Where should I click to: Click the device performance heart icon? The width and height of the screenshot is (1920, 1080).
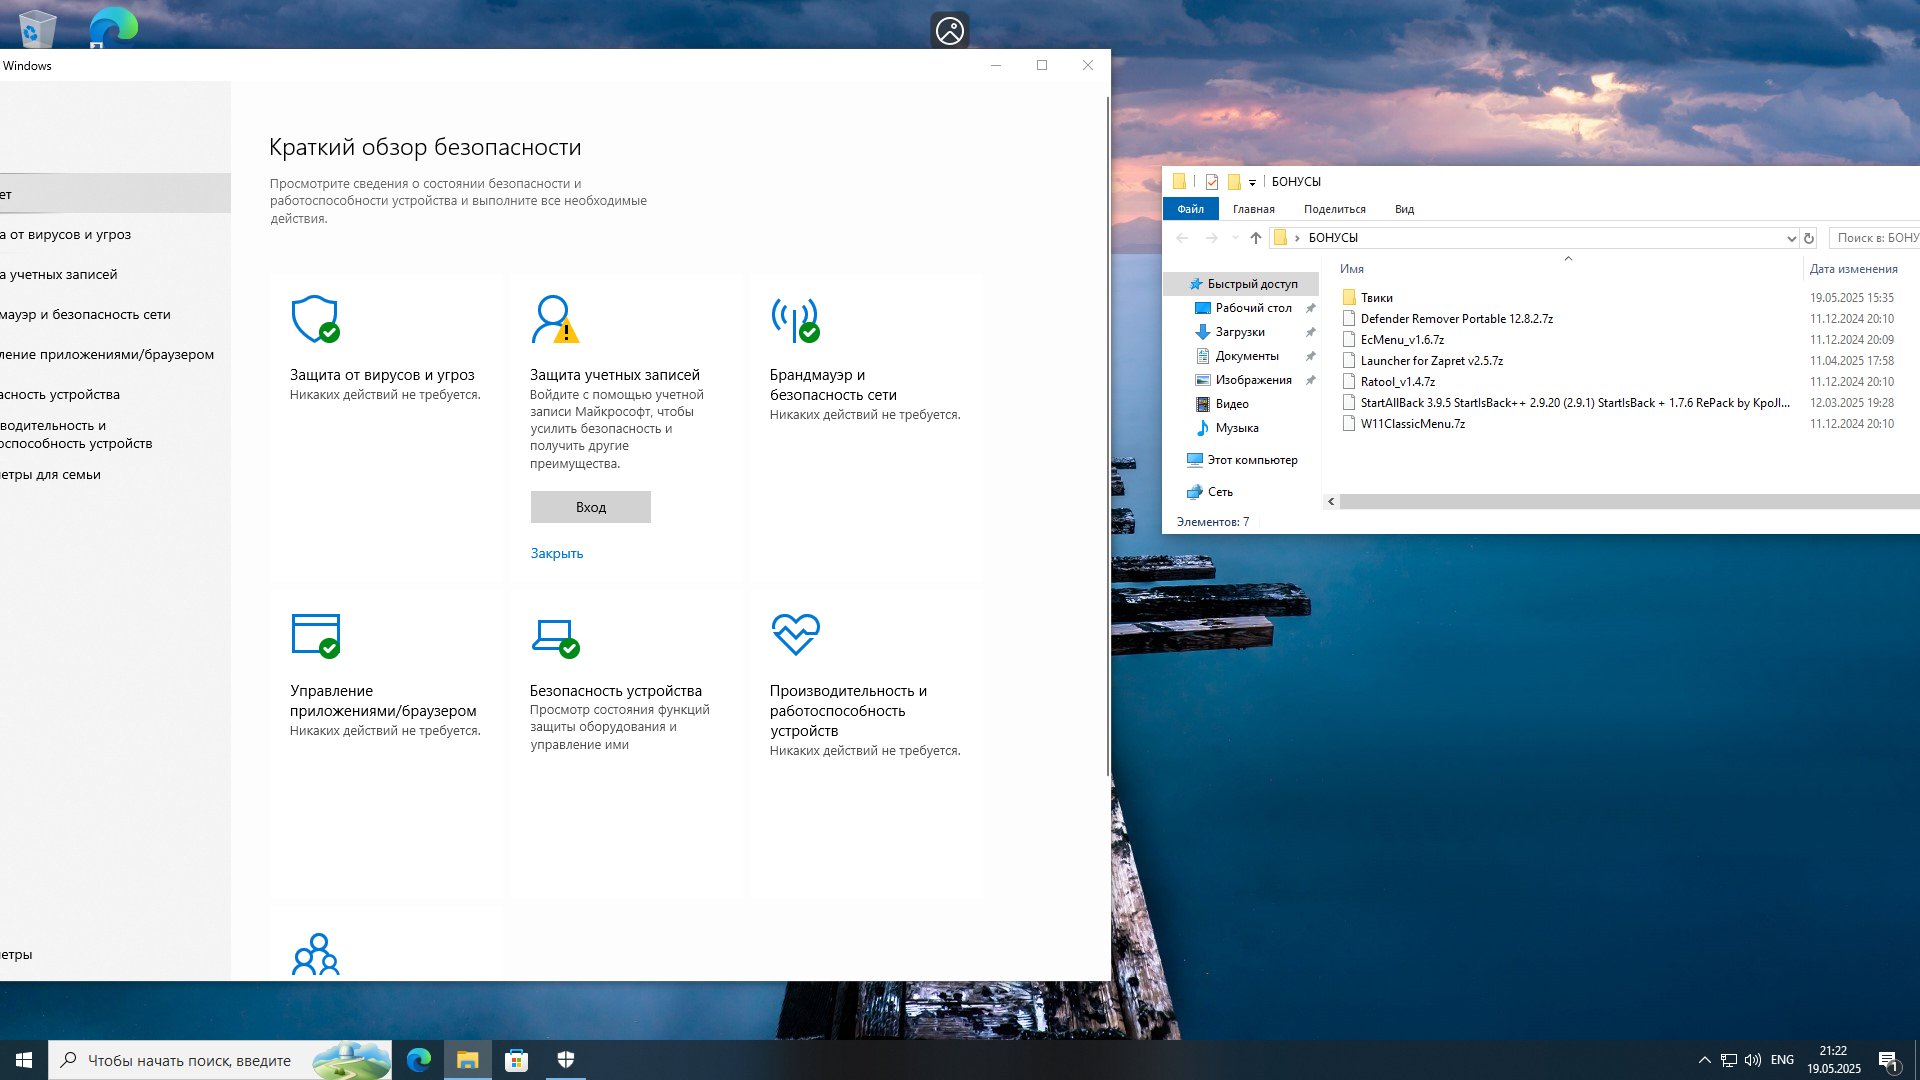(795, 634)
